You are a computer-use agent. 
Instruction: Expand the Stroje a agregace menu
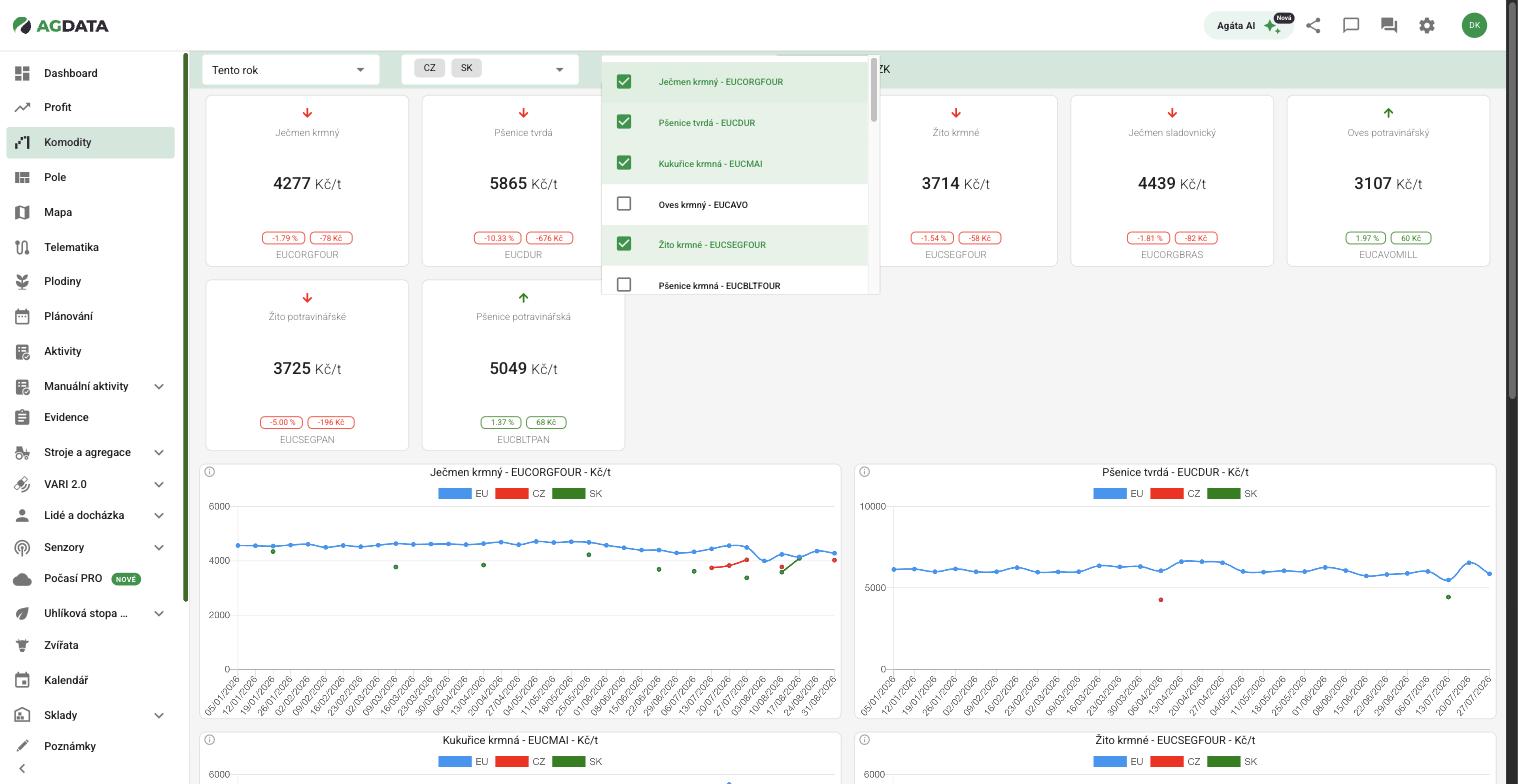click(90, 452)
